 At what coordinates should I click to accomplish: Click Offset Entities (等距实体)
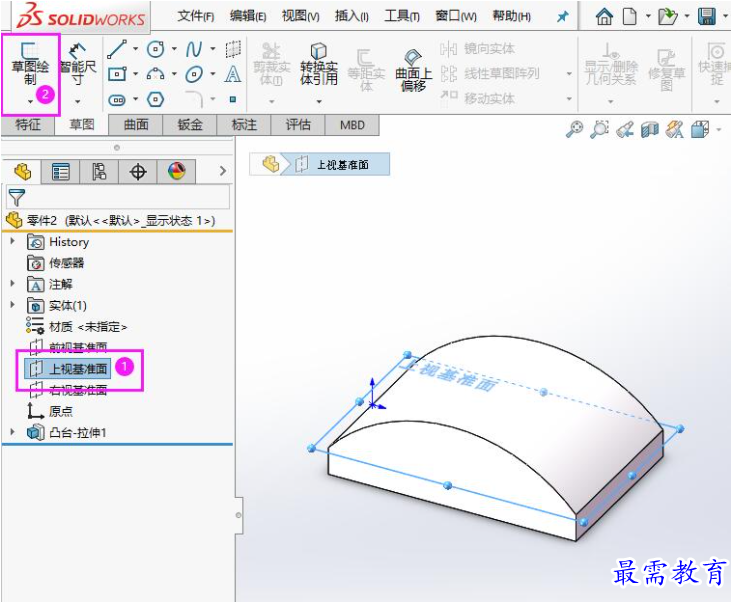(366, 69)
